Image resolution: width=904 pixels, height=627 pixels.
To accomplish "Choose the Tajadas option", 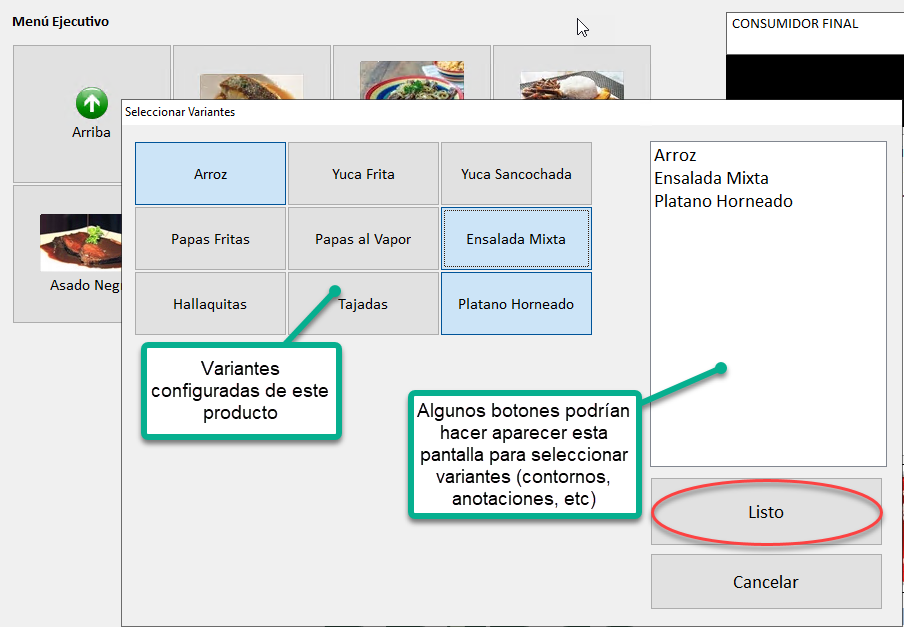I will (x=363, y=303).
